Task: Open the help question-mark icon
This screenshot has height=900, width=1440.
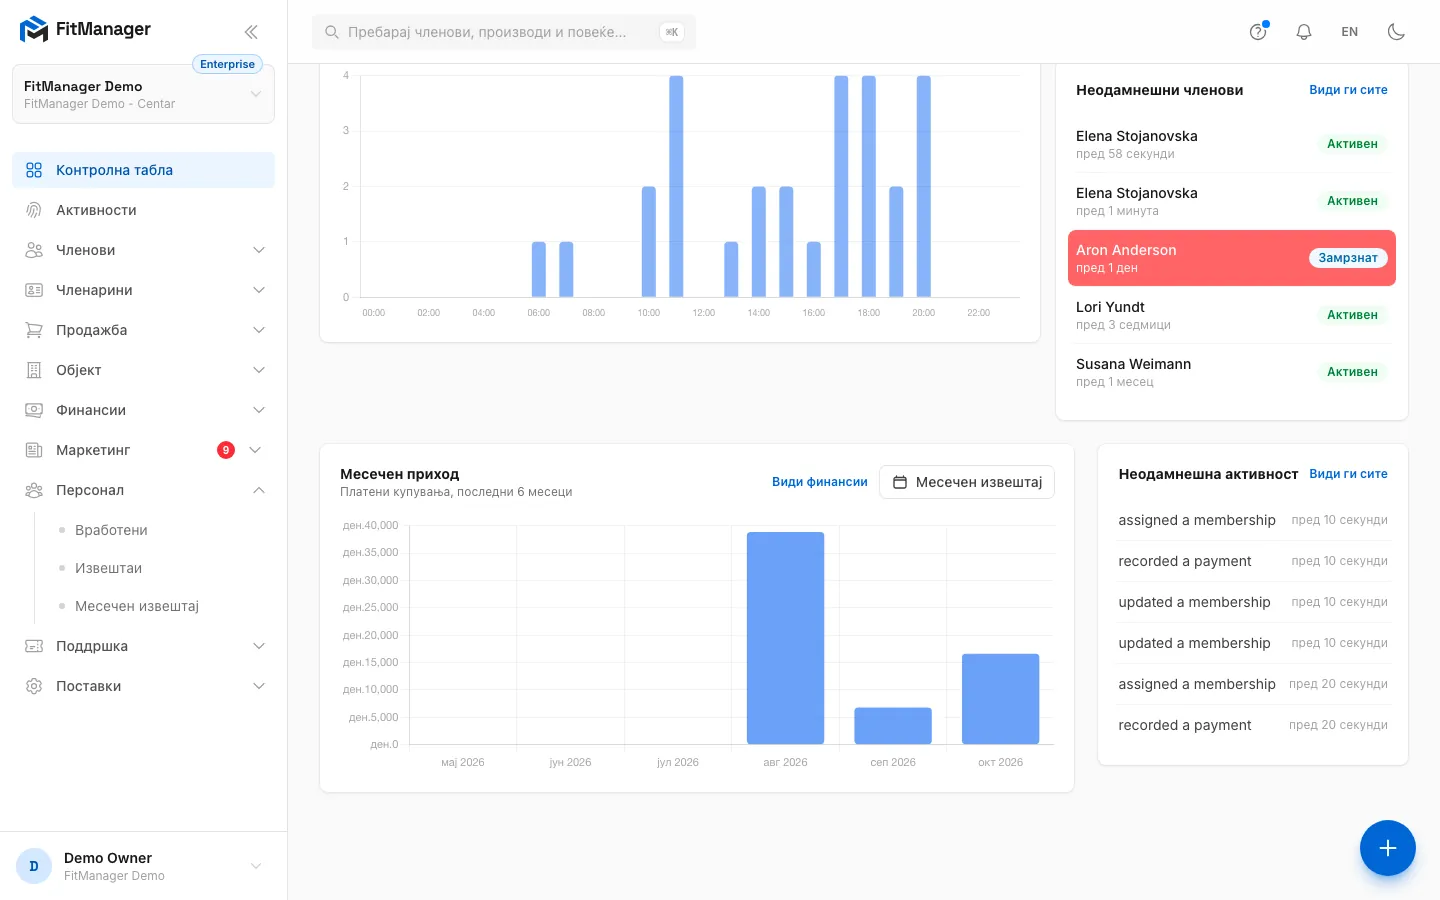Action: (x=1258, y=32)
